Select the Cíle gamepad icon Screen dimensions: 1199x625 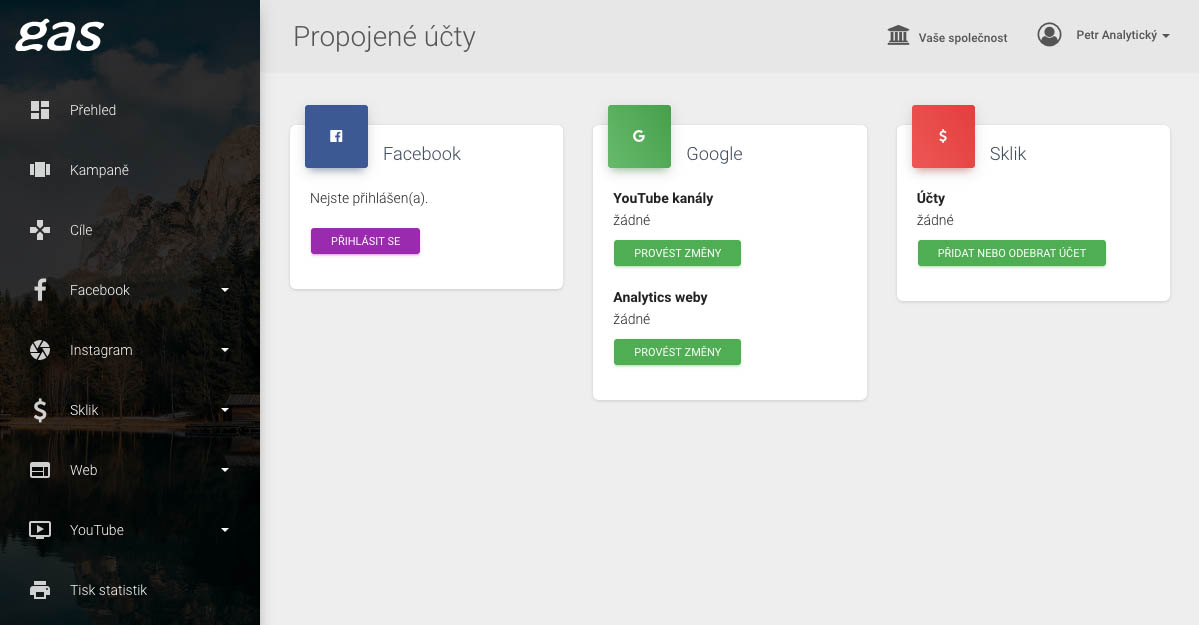point(40,229)
